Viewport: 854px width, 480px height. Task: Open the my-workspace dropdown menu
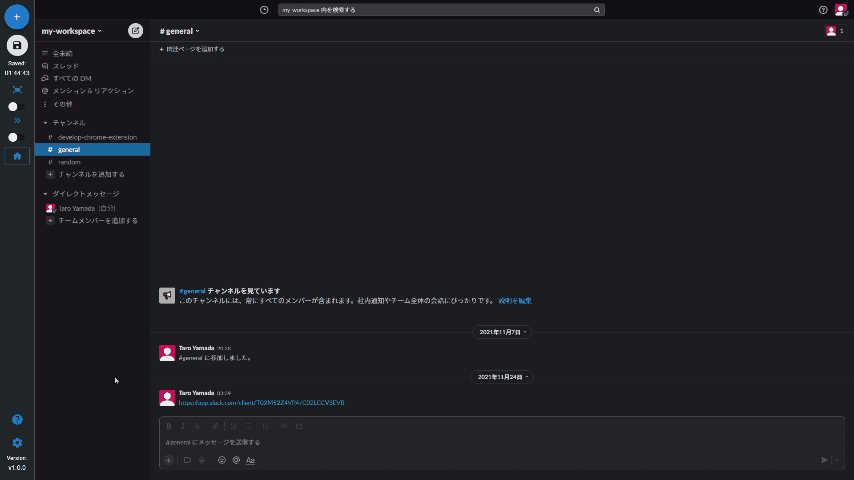point(71,31)
